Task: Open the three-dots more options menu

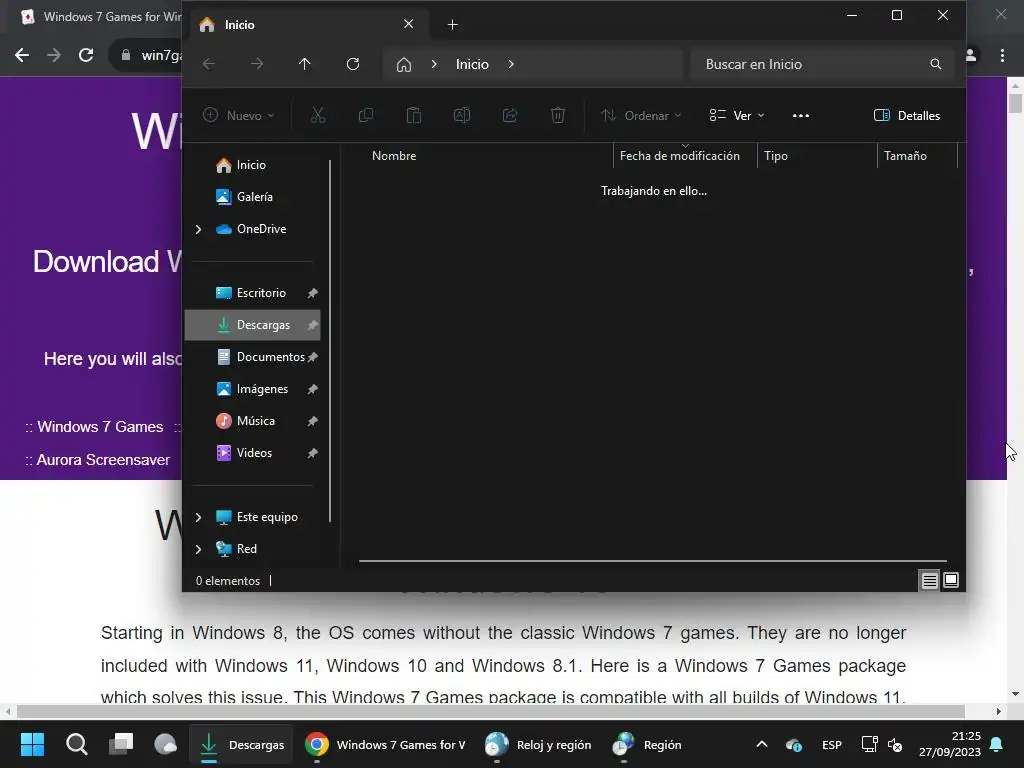Action: (801, 116)
